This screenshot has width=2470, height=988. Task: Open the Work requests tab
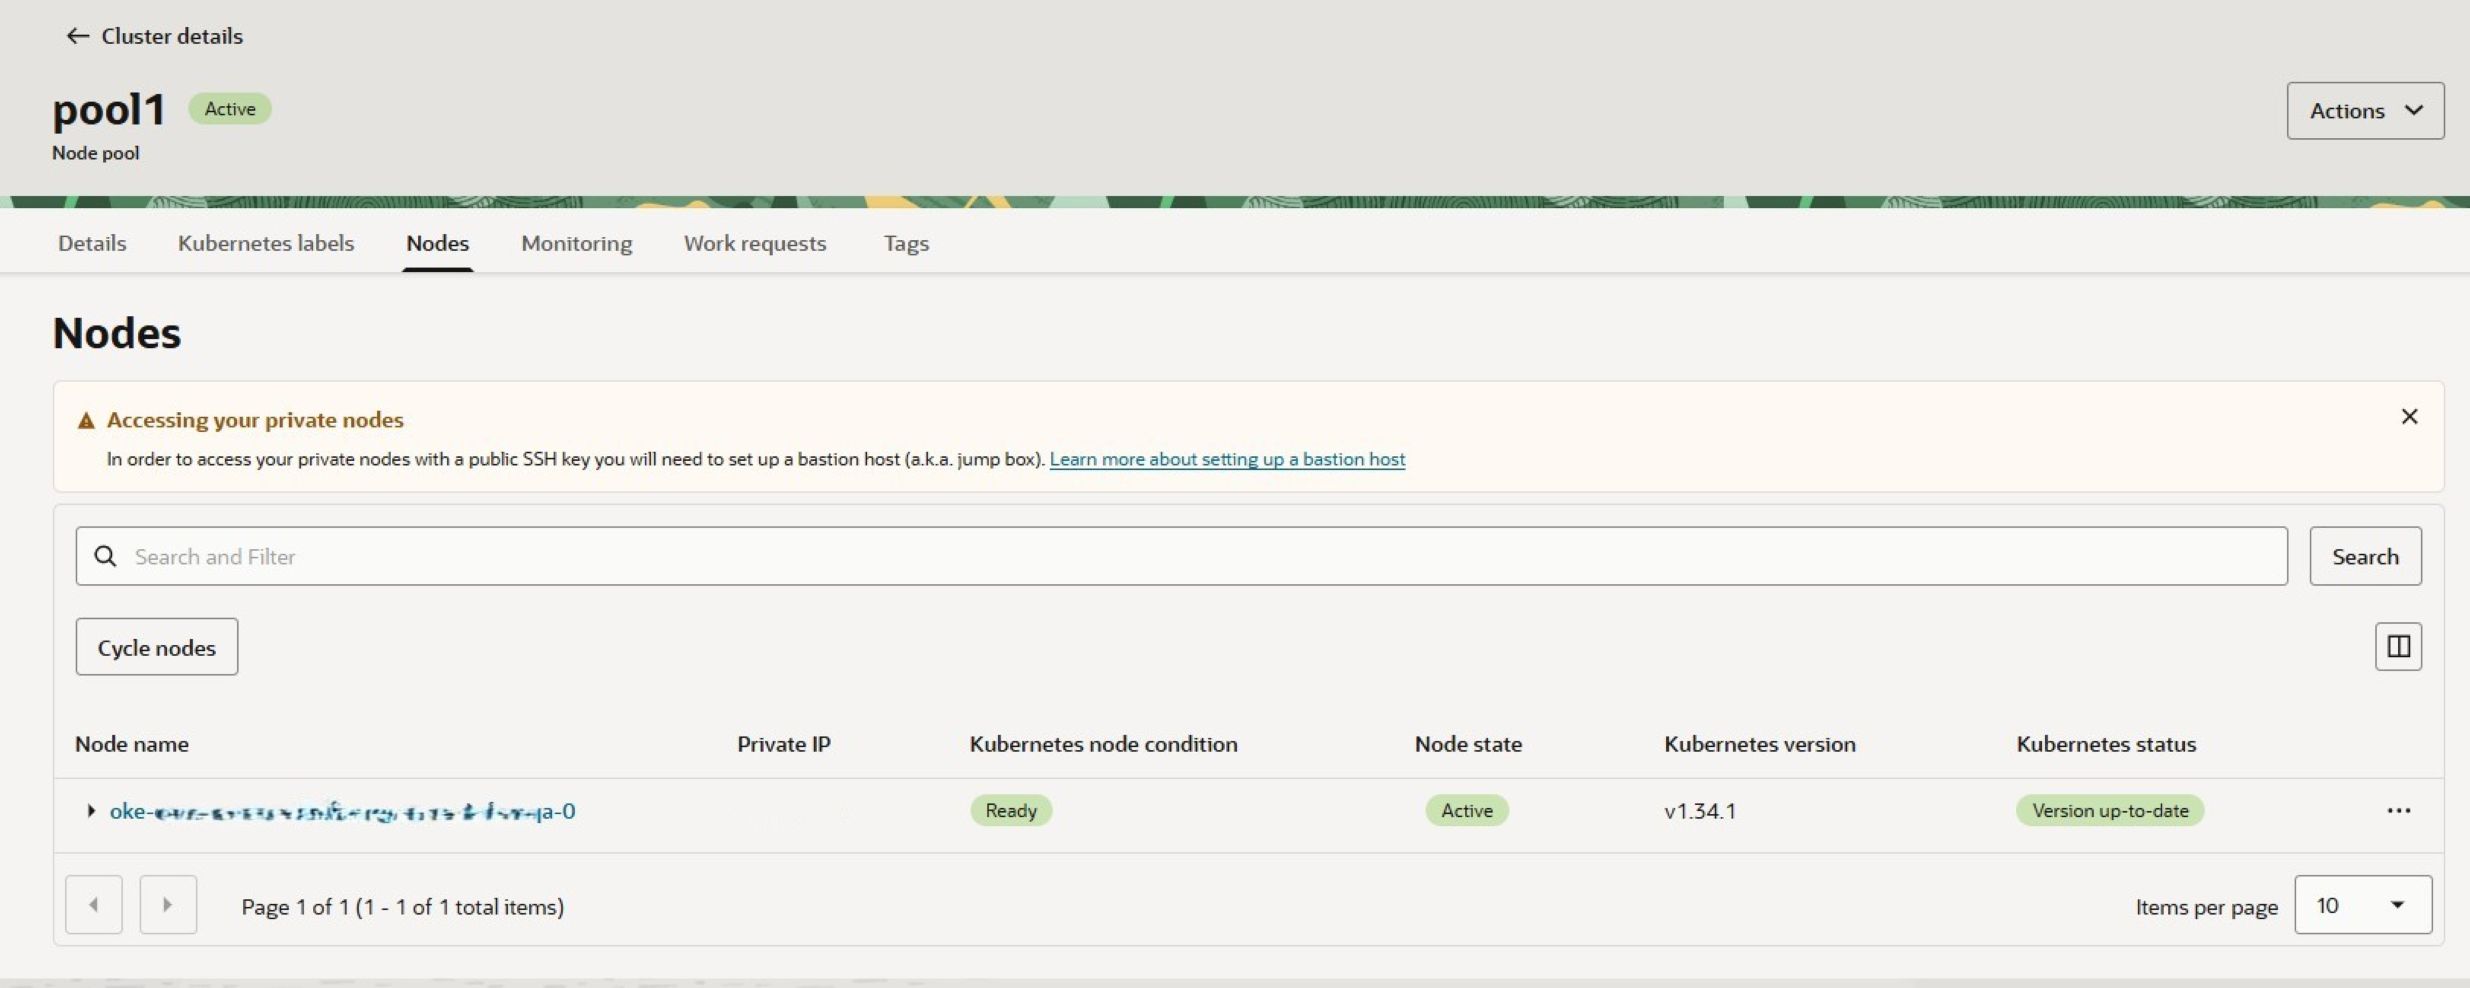coord(754,243)
